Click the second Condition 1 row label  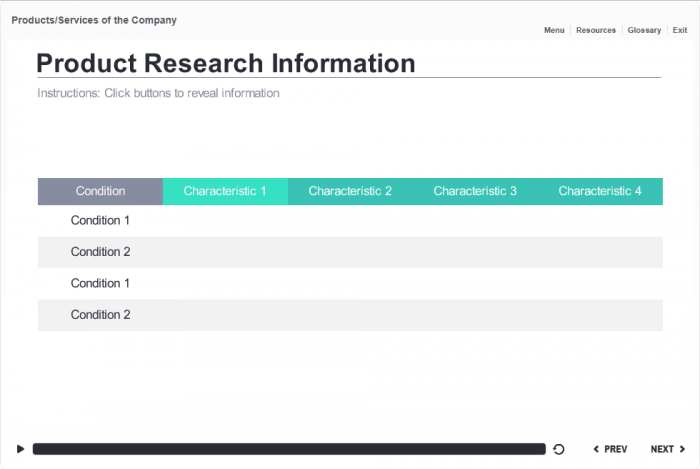(100, 283)
